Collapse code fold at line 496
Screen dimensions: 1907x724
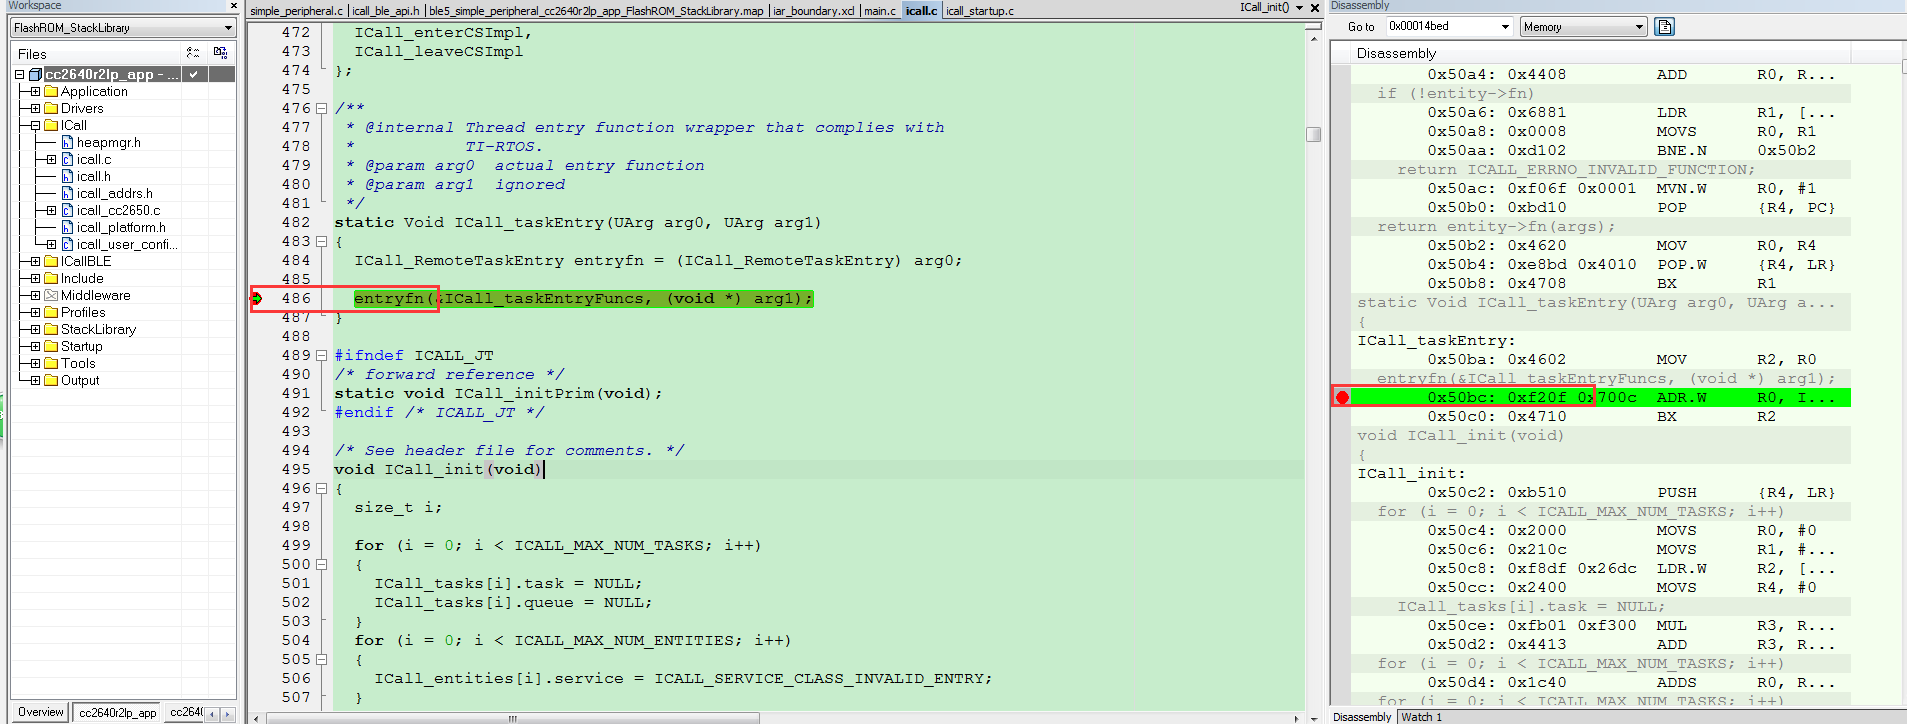(x=321, y=489)
